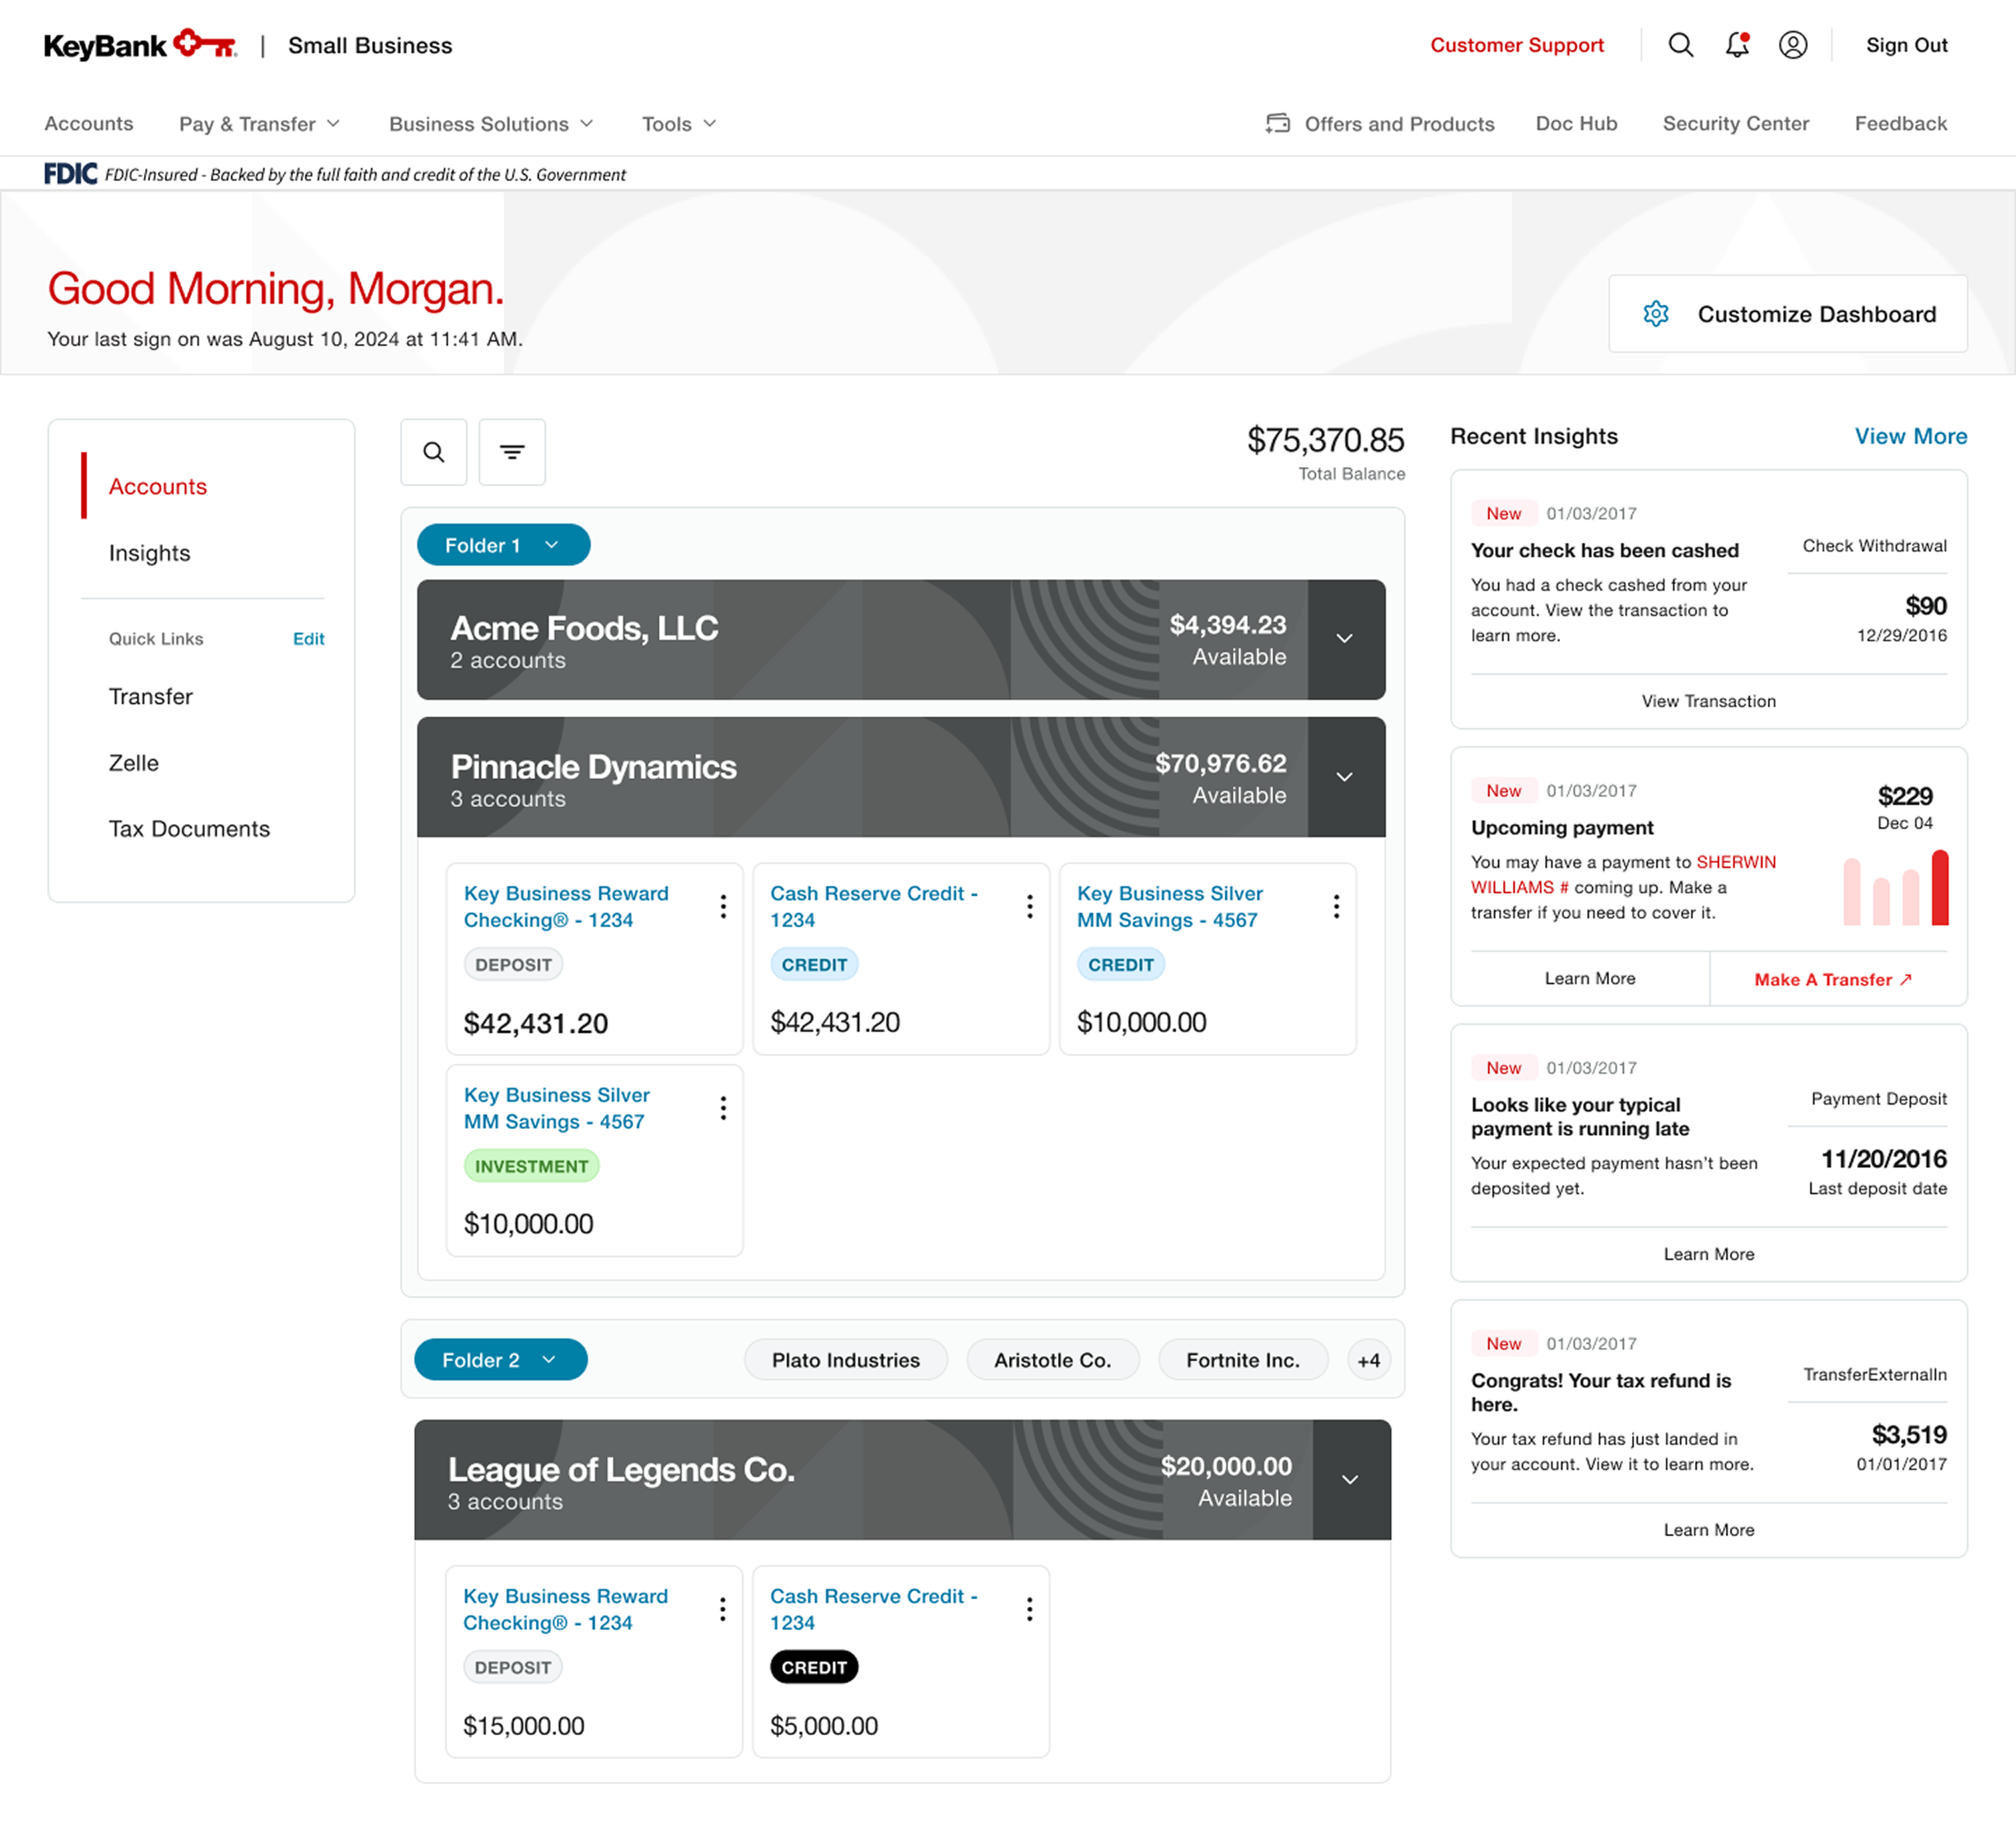Click the FDIC logo

70,174
